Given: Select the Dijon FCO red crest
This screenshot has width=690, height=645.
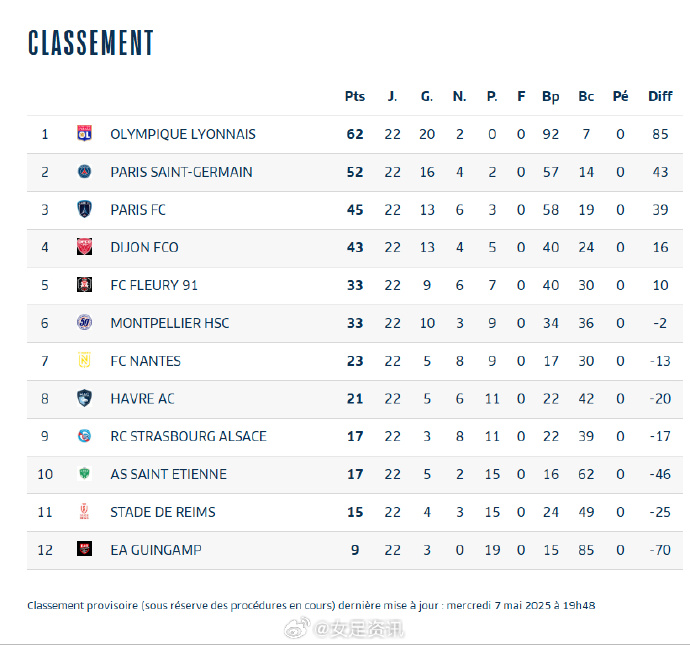Looking at the screenshot, I should (x=84, y=247).
